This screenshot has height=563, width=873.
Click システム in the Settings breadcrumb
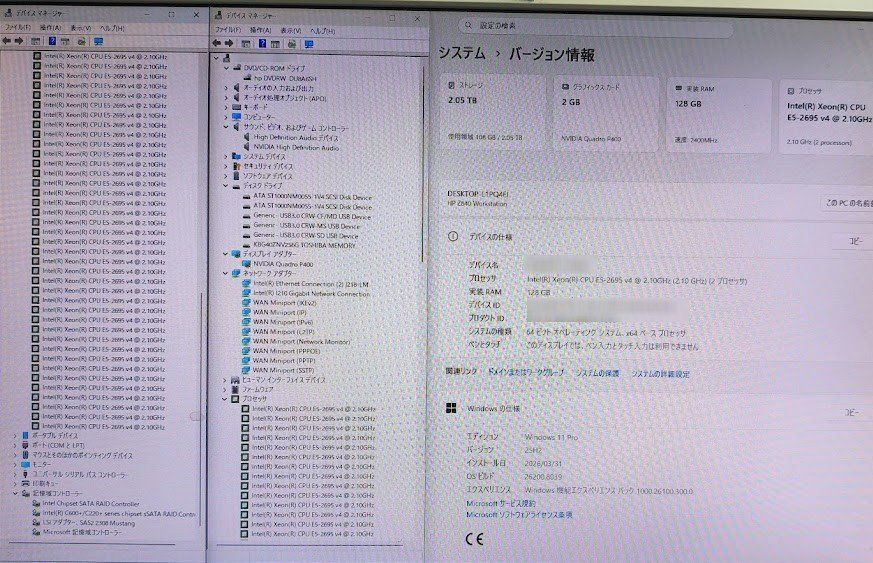coord(462,53)
